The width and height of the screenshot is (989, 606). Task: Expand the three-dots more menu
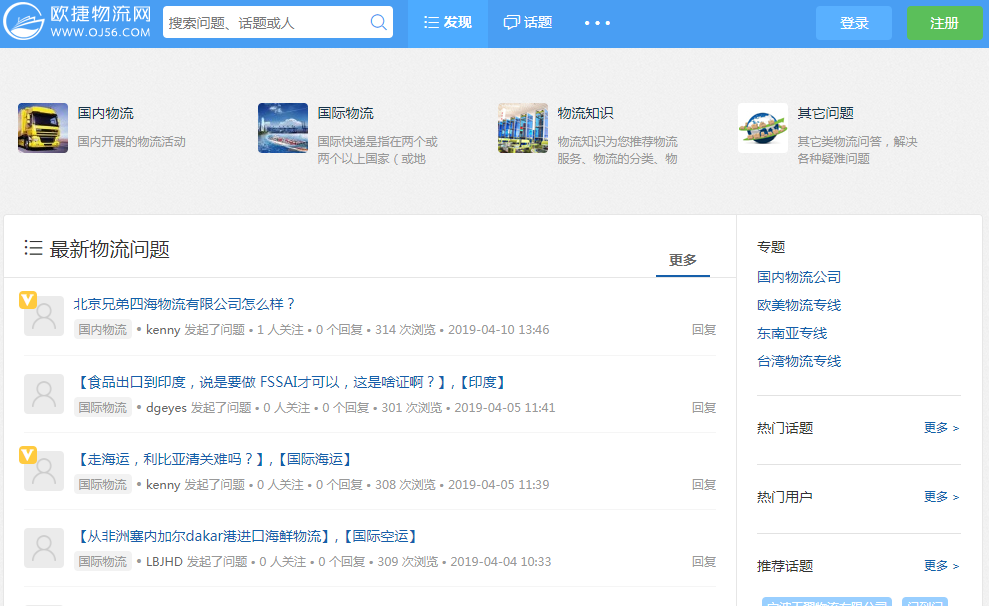[597, 23]
